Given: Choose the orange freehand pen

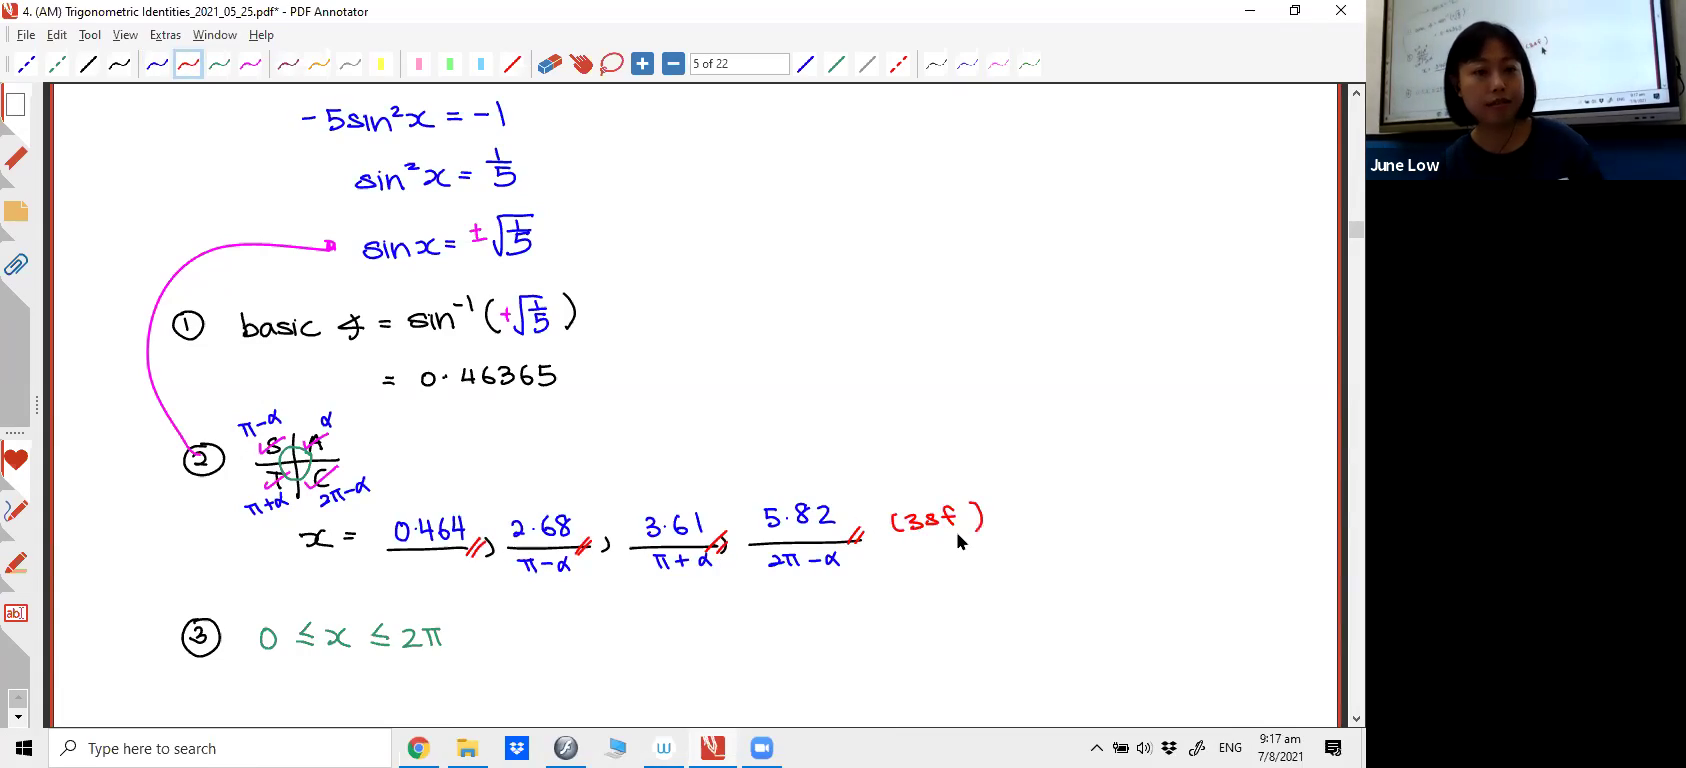Looking at the screenshot, I should pos(319,64).
